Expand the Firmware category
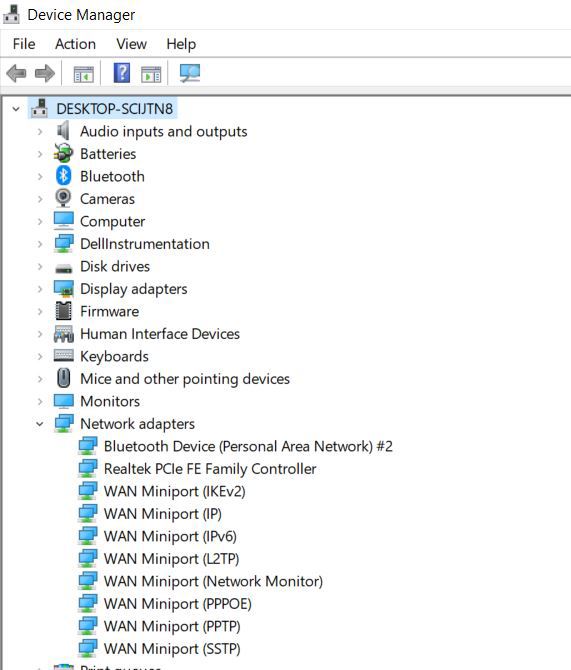Viewport: 571px width, 670px height. click(40, 311)
